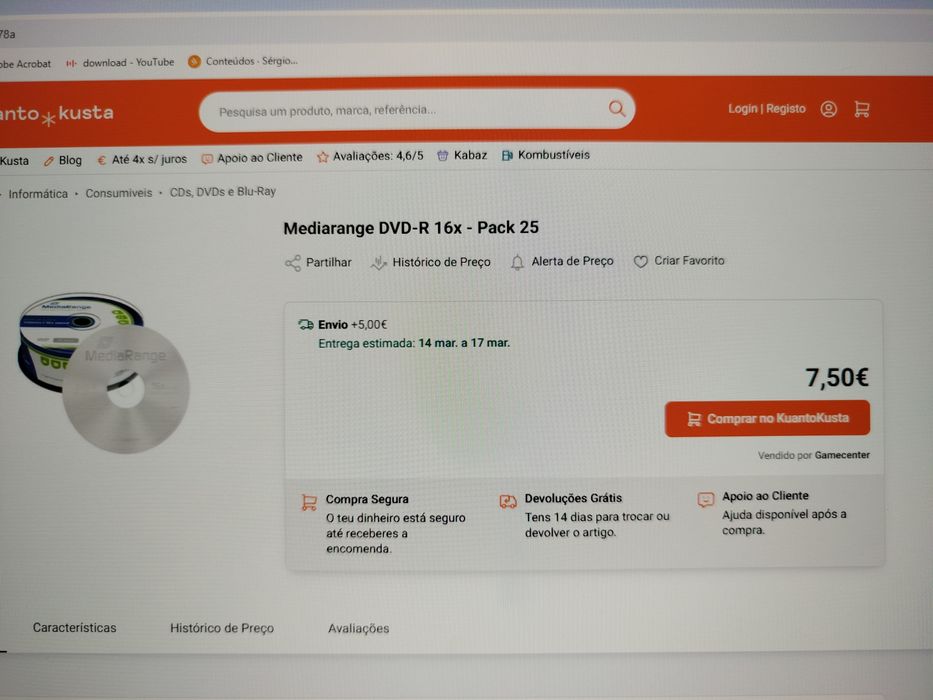933x700 pixels.
Task: Click the Consumíveis breadcrumb link
Action: point(118,193)
